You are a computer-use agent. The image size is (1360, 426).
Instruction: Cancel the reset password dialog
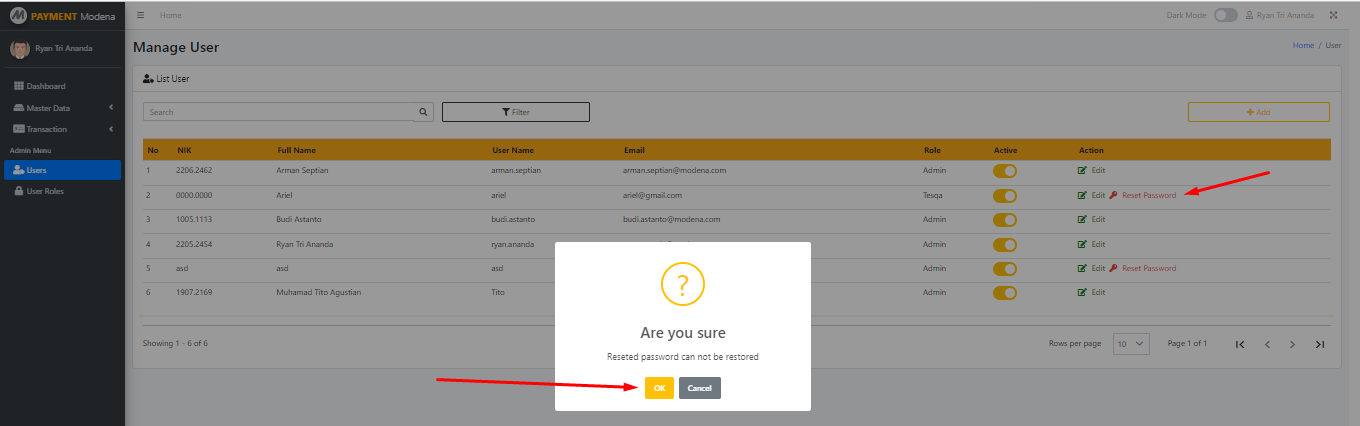point(699,388)
